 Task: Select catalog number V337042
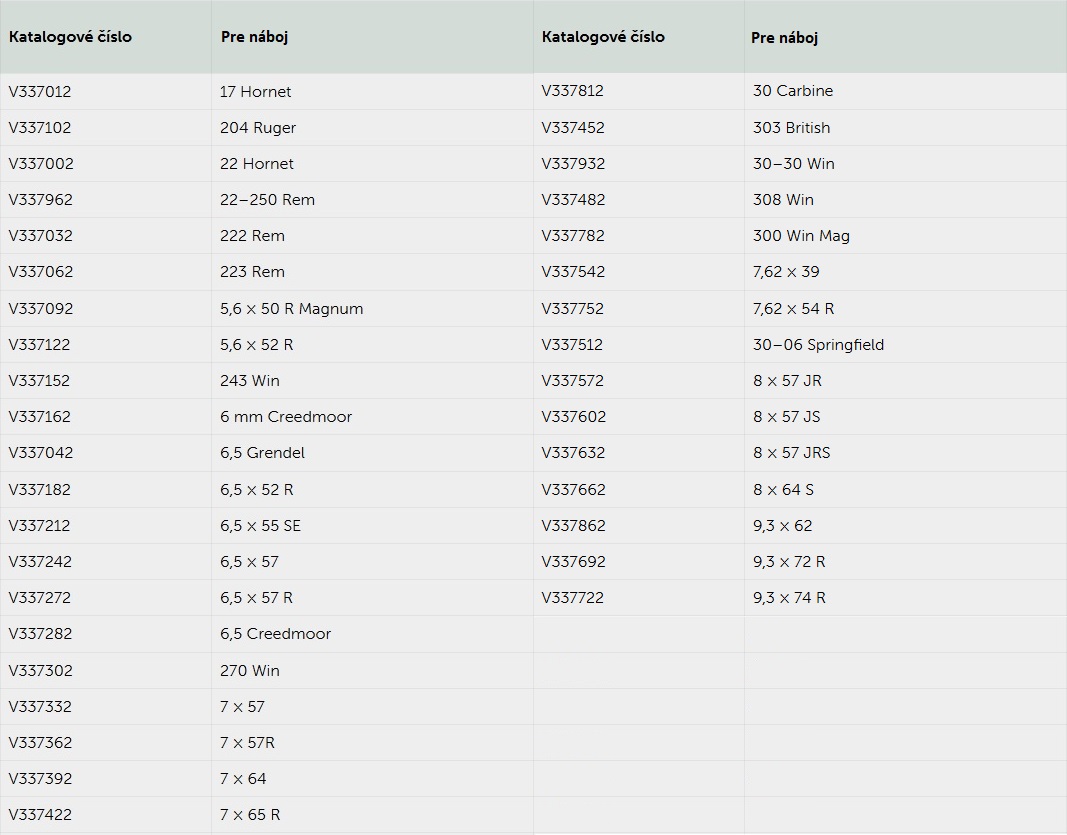(x=41, y=453)
